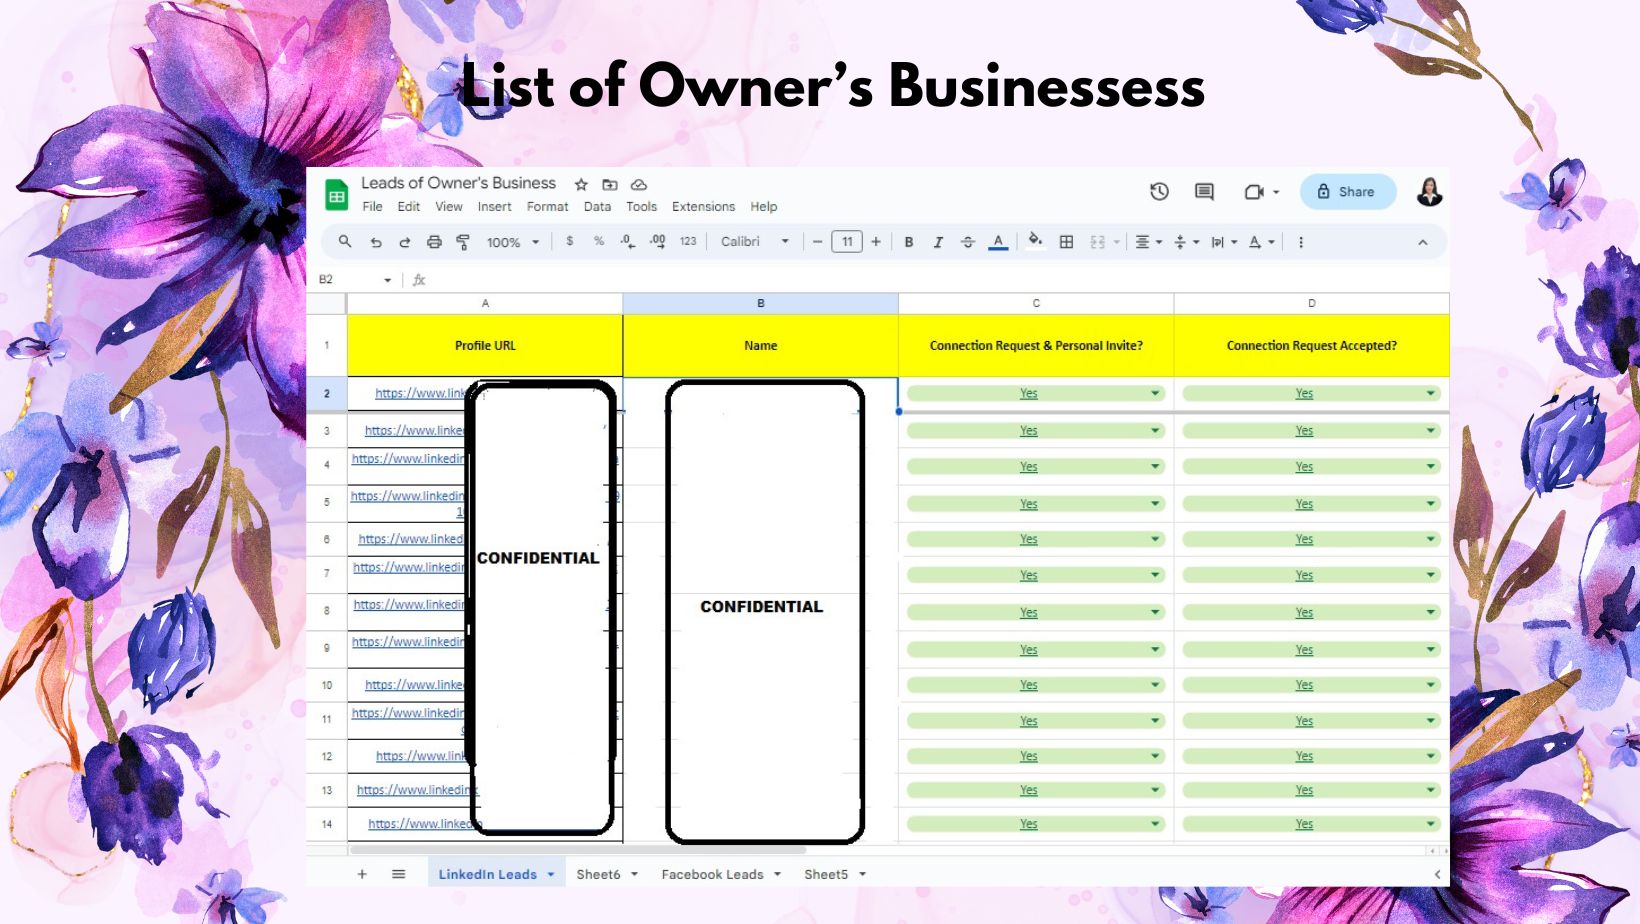Redo the last action
The height and width of the screenshot is (924, 1640).
(x=405, y=242)
